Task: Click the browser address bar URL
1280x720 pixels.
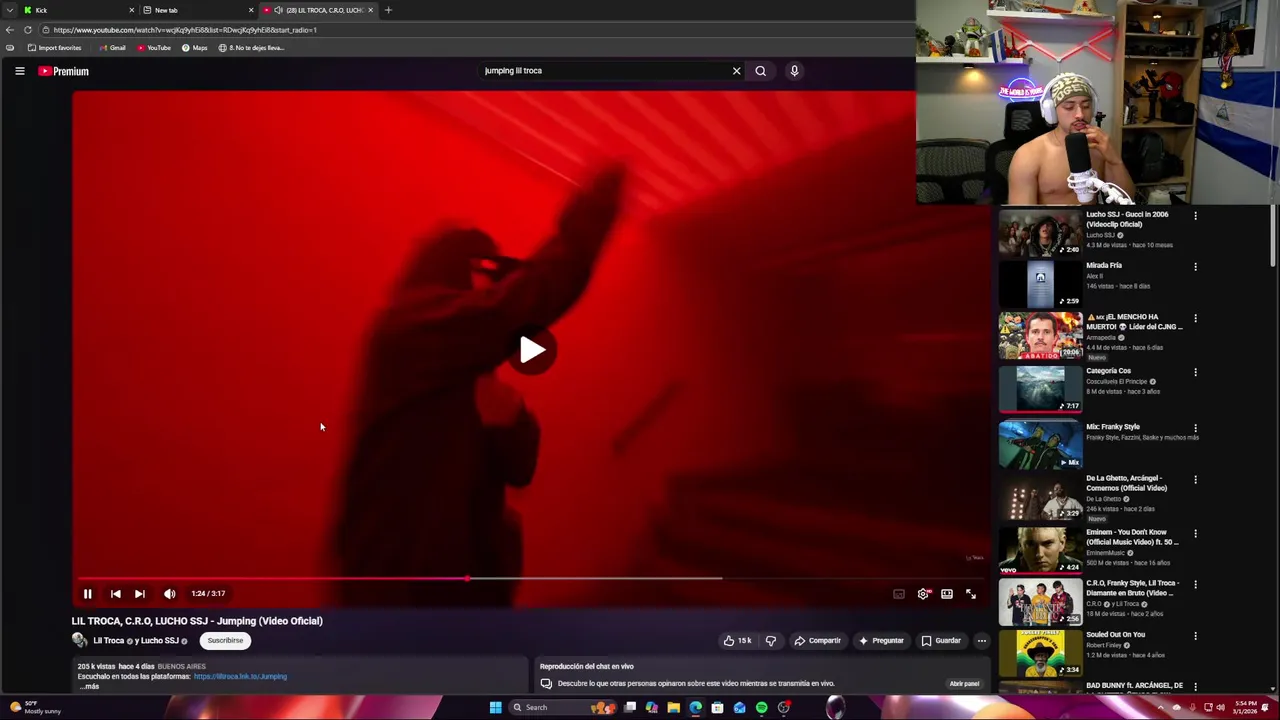Action: (185, 30)
